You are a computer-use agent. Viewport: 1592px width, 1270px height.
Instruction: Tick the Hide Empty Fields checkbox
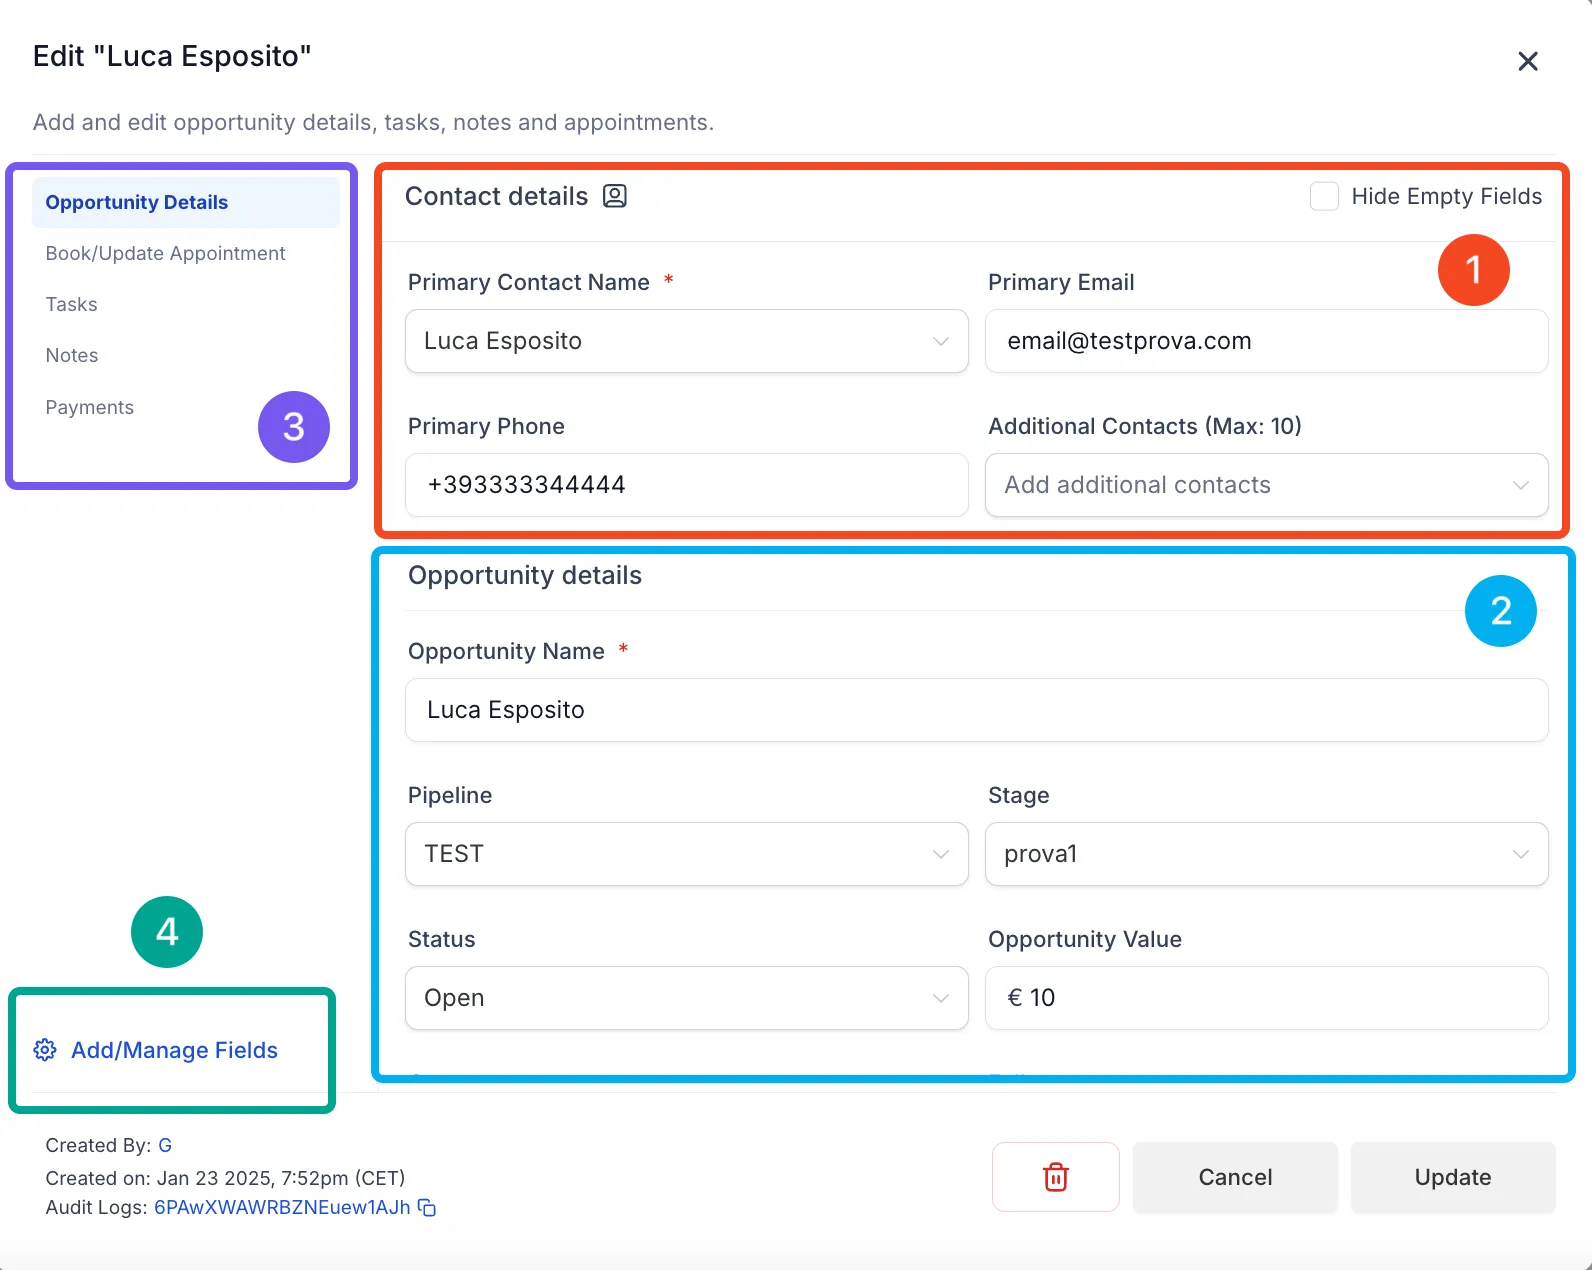[1324, 196]
